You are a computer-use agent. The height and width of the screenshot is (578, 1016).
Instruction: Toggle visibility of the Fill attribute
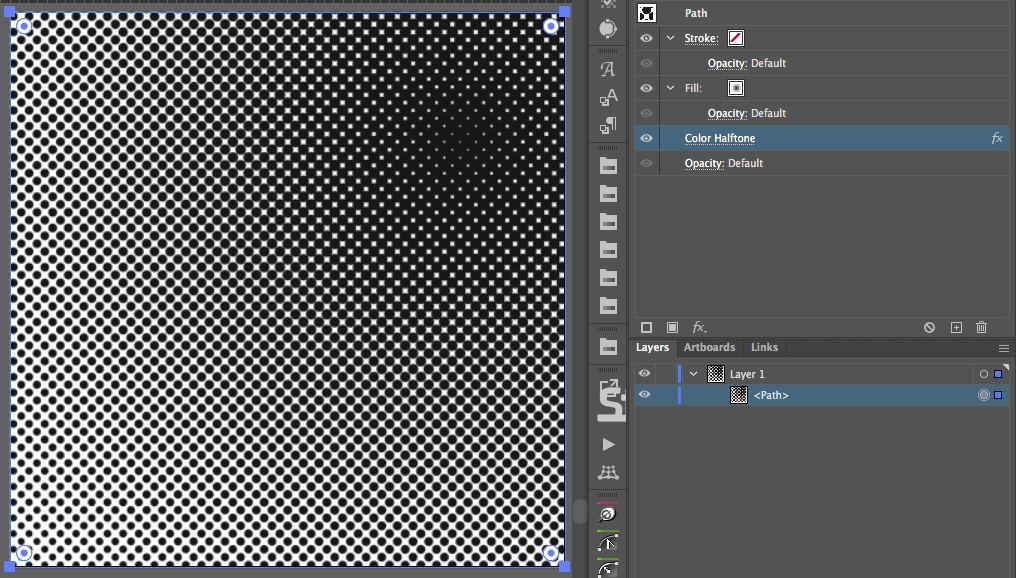(x=646, y=88)
